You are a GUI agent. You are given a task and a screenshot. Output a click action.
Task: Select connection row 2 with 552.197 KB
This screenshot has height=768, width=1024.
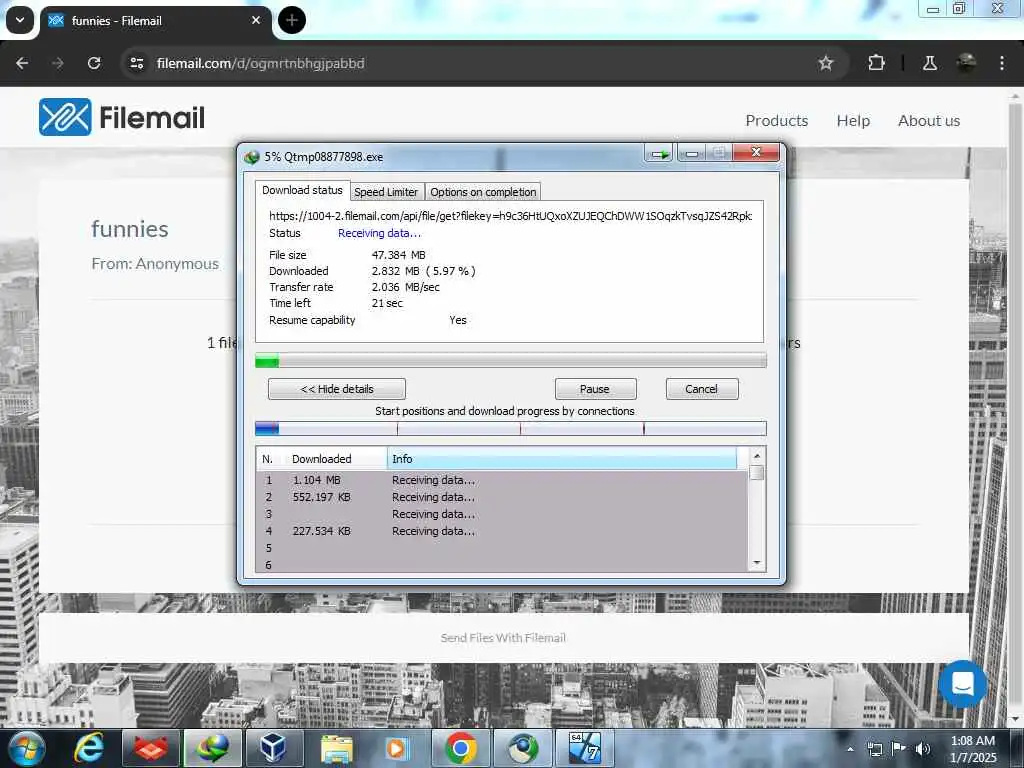coord(502,497)
